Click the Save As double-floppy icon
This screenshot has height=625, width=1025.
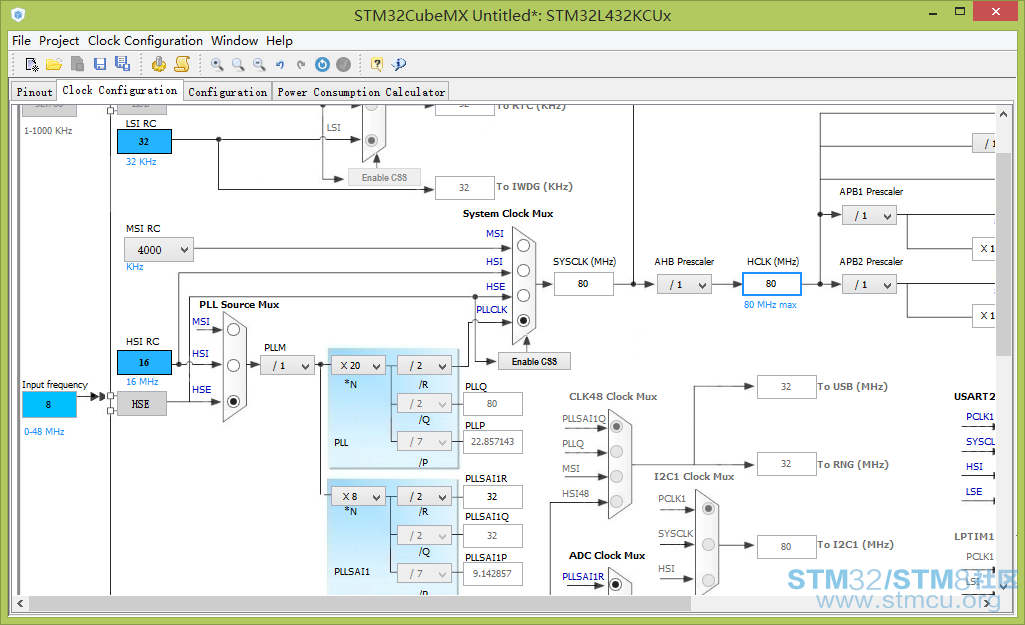point(122,63)
